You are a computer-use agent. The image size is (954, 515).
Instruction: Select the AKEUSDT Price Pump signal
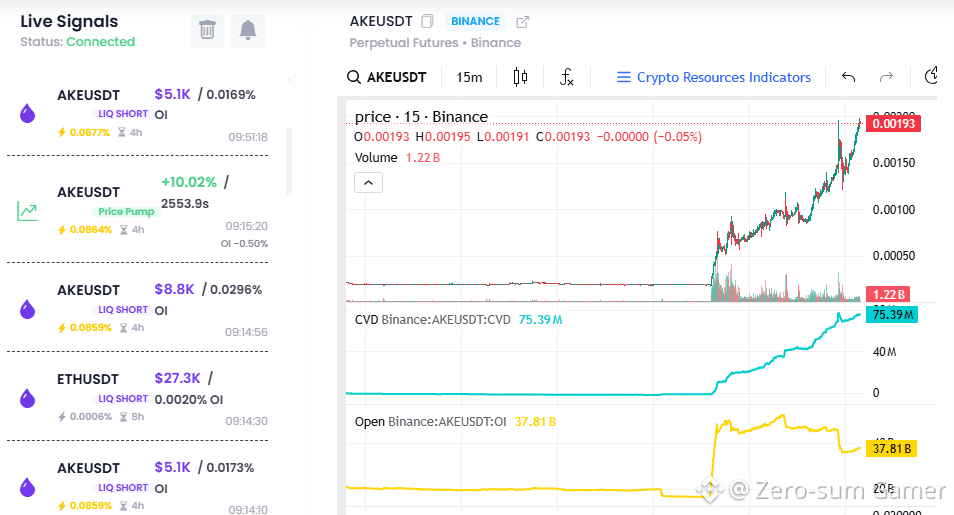point(138,210)
